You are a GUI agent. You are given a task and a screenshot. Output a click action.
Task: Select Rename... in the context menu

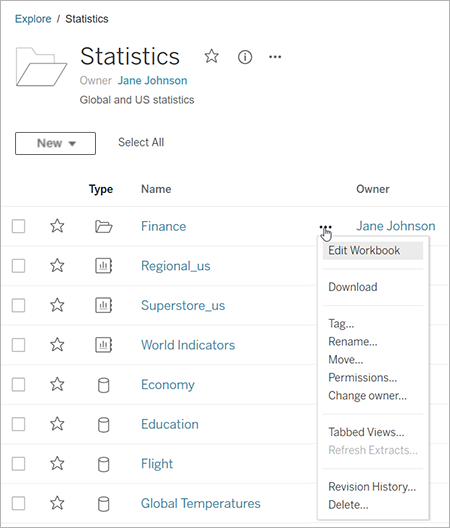click(353, 342)
